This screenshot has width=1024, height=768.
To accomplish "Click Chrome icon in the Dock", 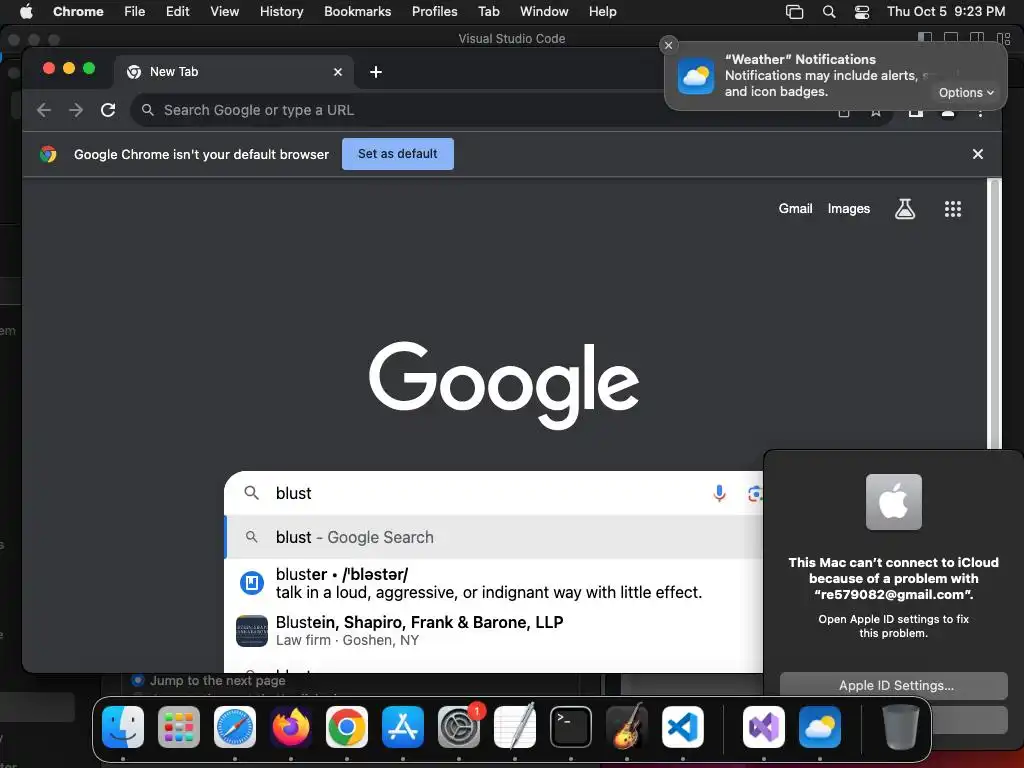I will pos(347,727).
